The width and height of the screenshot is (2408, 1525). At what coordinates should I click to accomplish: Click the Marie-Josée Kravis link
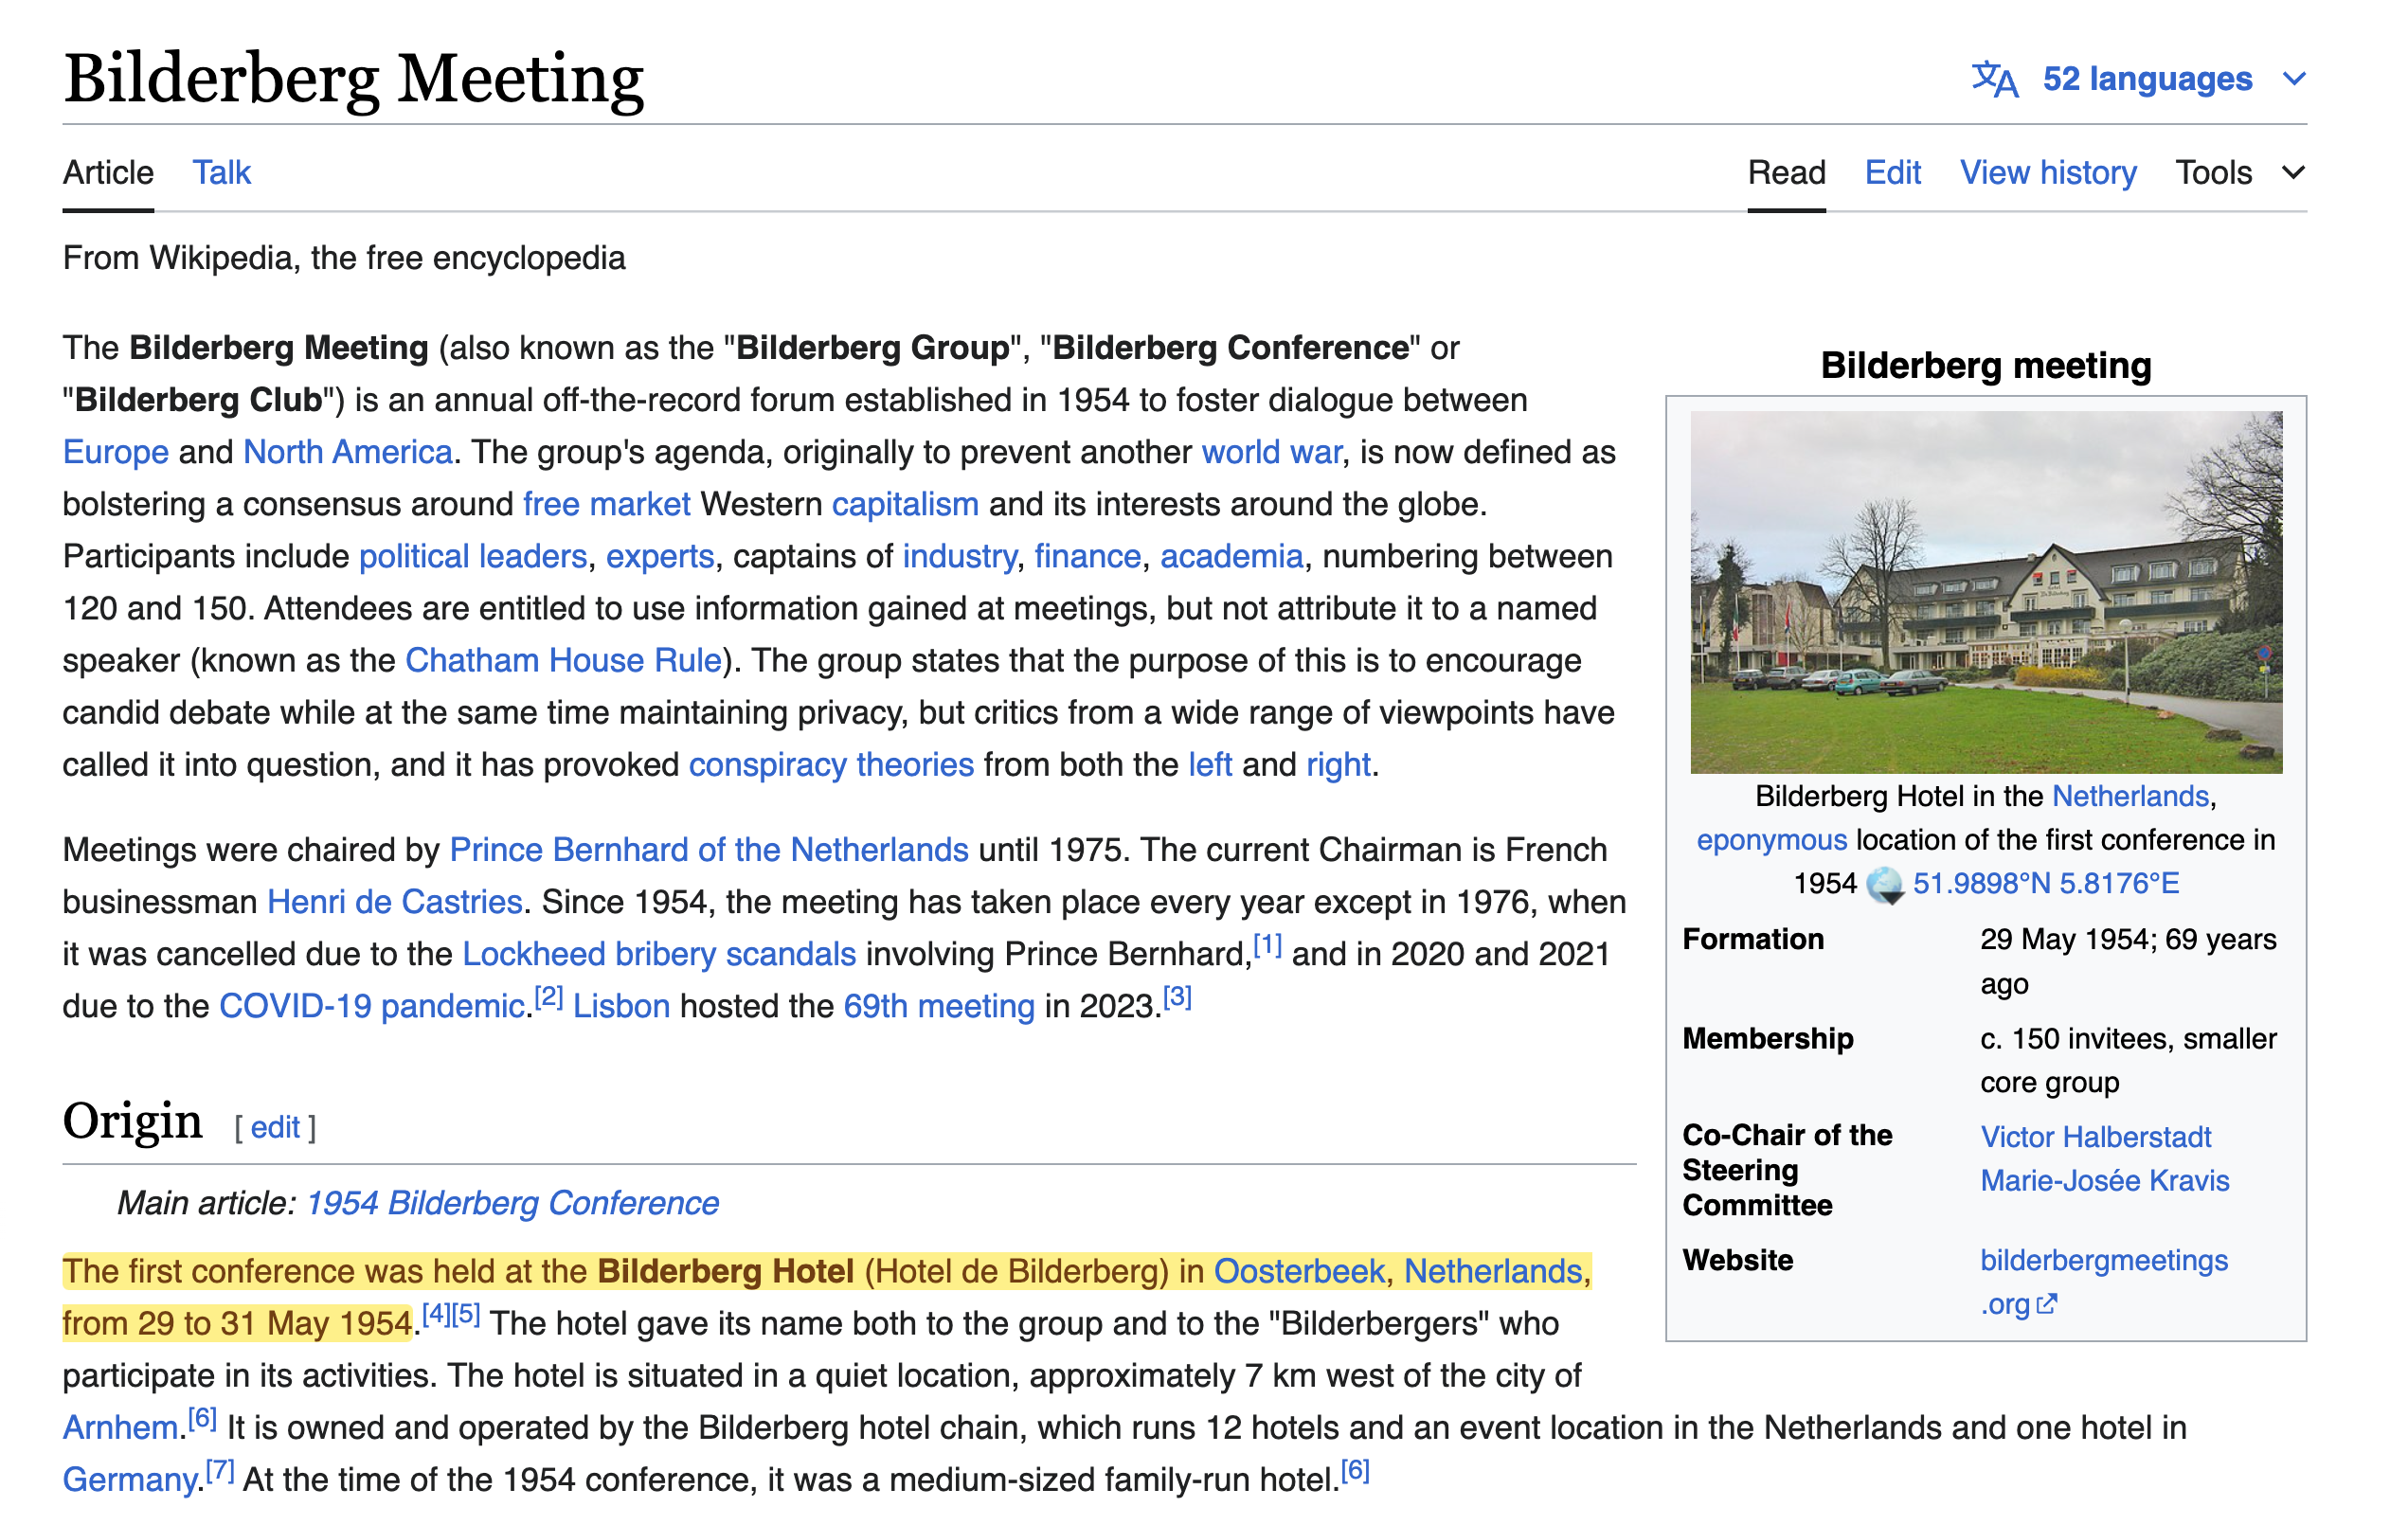(2104, 1181)
